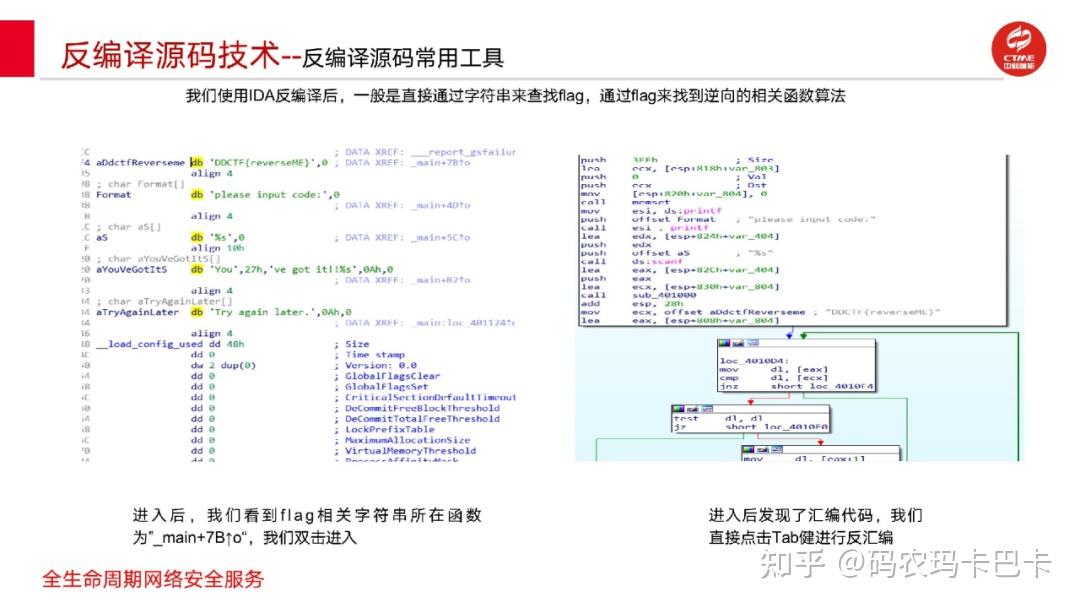This screenshot has width=1080, height=608.
Task: Open node color icon on loc_4010D4 block
Action: click(725, 343)
